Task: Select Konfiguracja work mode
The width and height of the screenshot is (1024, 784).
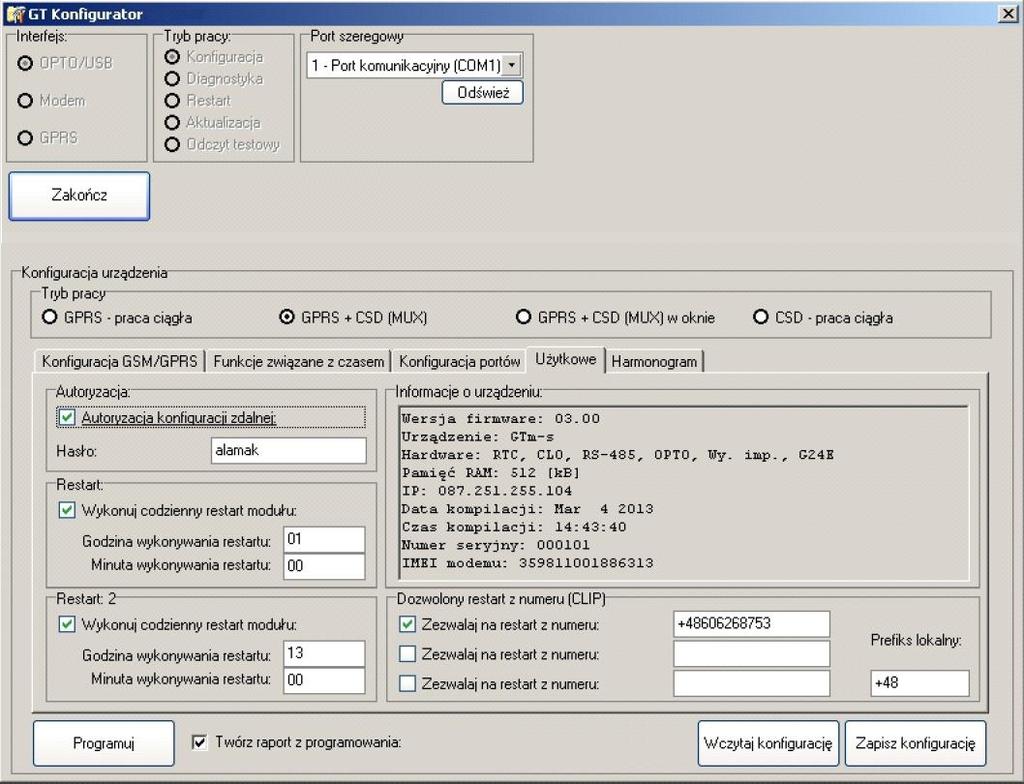Action: [172, 57]
